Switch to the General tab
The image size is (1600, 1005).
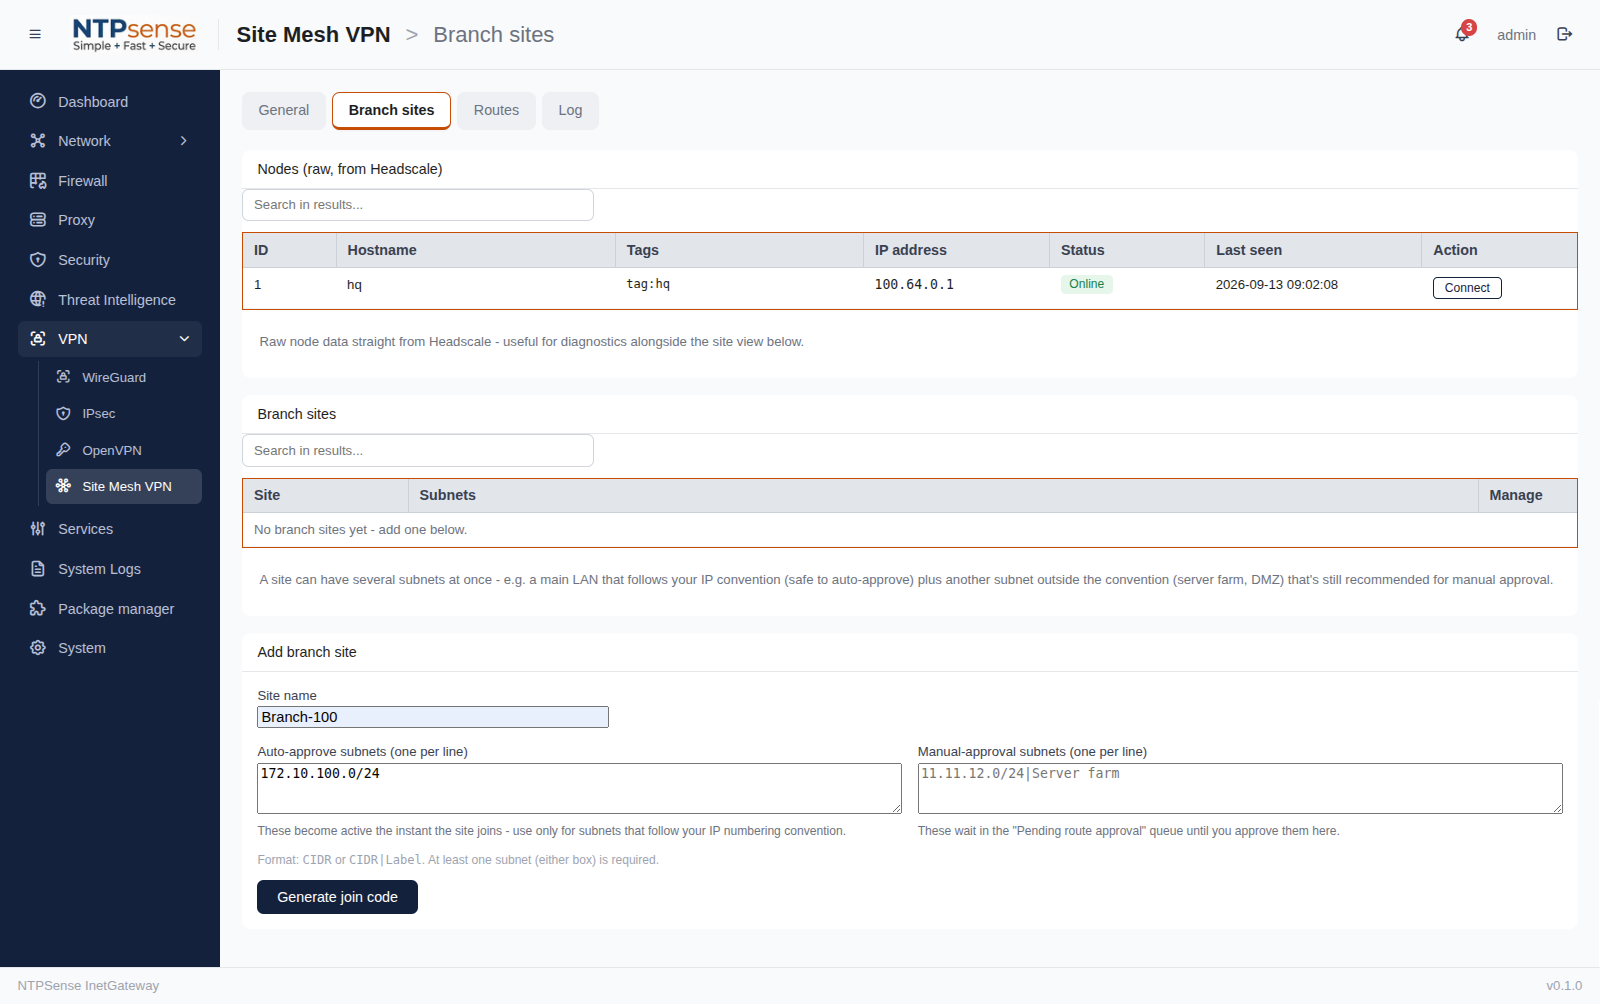284,111
